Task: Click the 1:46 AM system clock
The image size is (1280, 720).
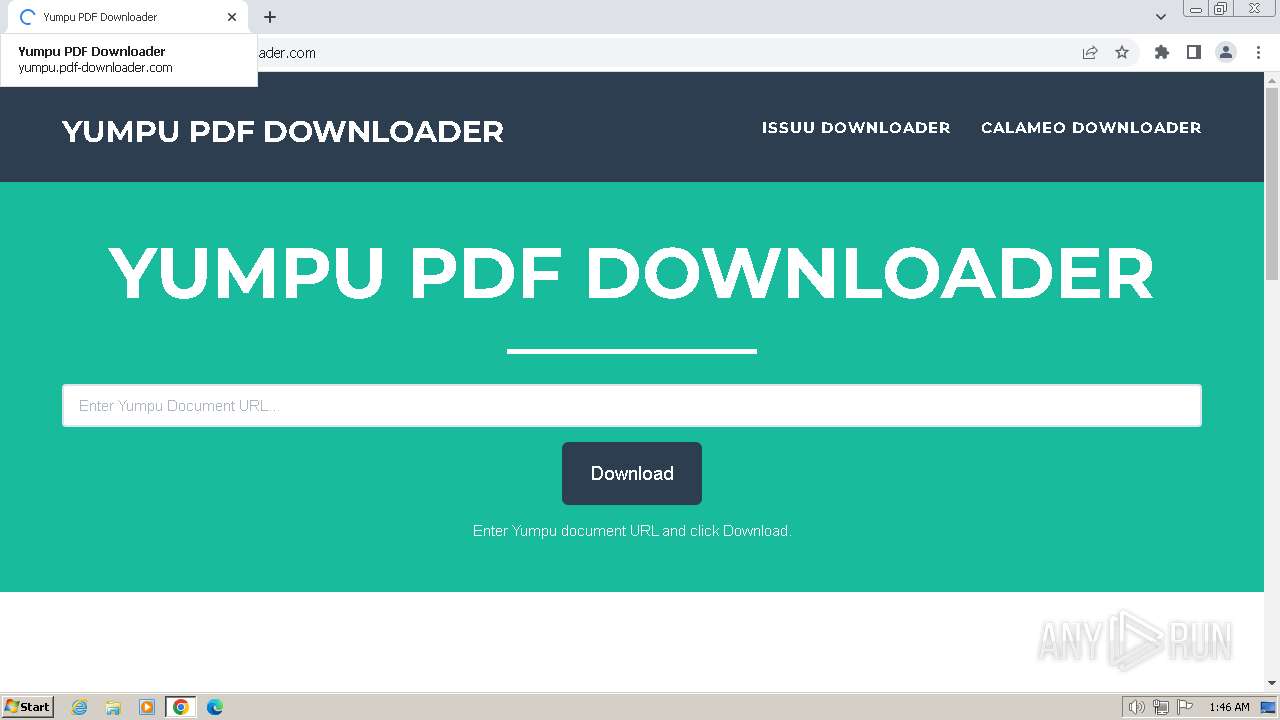Action: (x=1229, y=707)
